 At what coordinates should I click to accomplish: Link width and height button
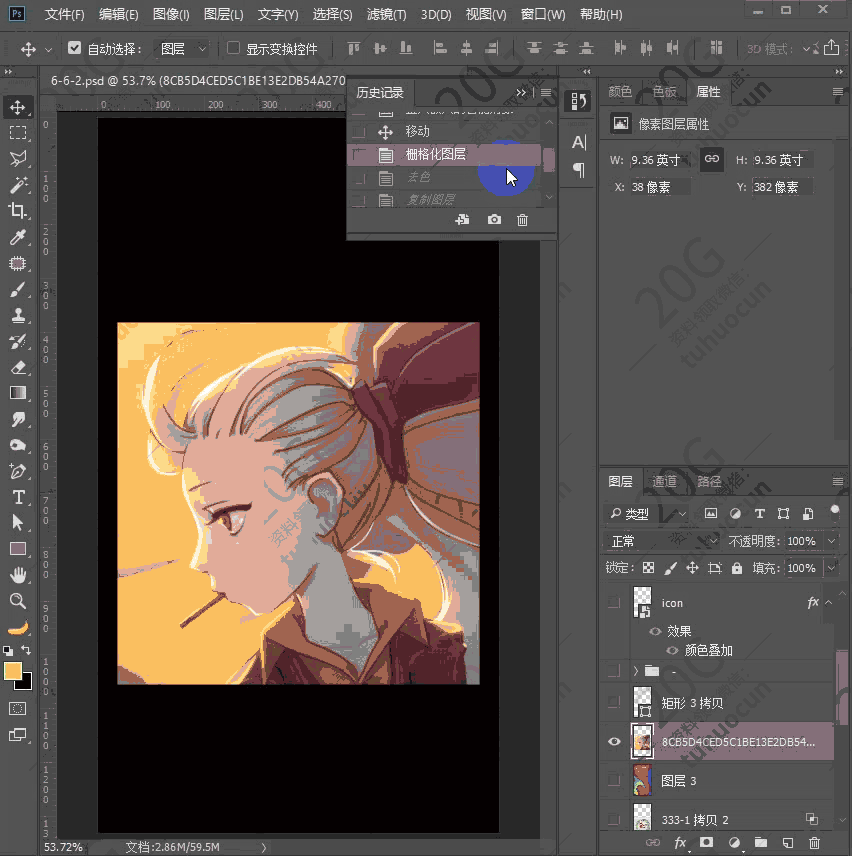pos(712,159)
